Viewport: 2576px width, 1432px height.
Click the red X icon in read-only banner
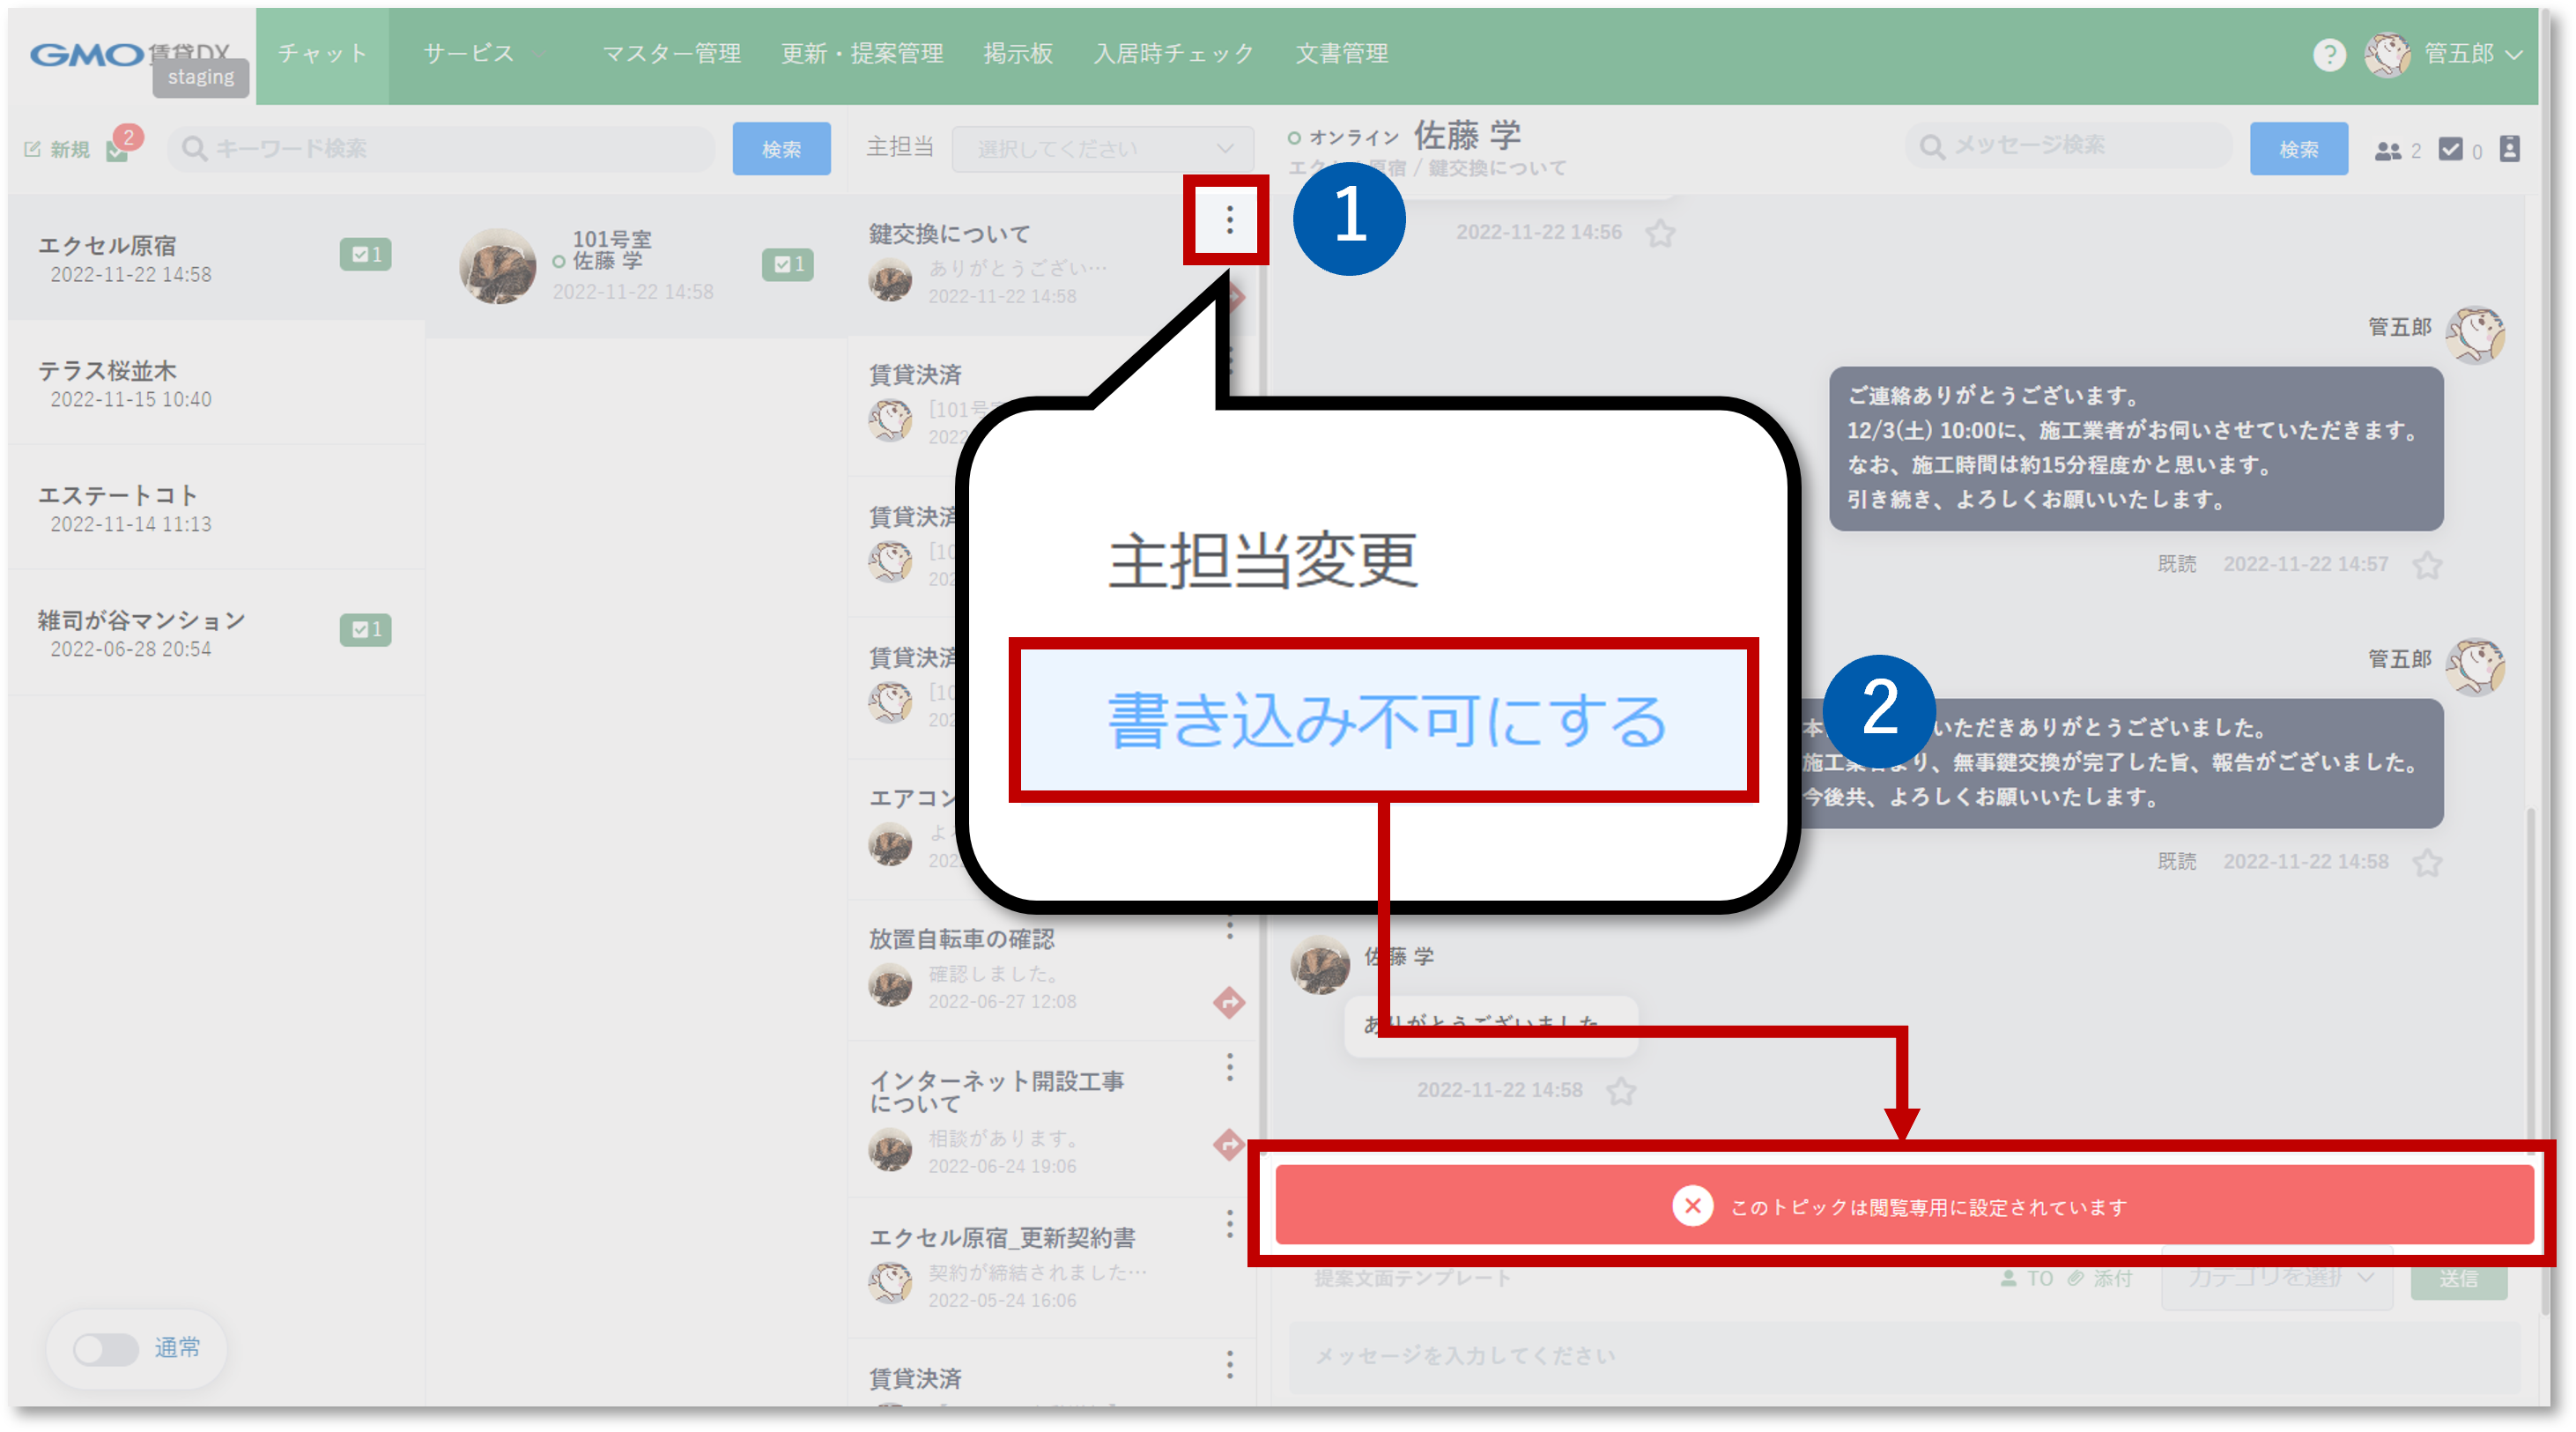1692,1206
